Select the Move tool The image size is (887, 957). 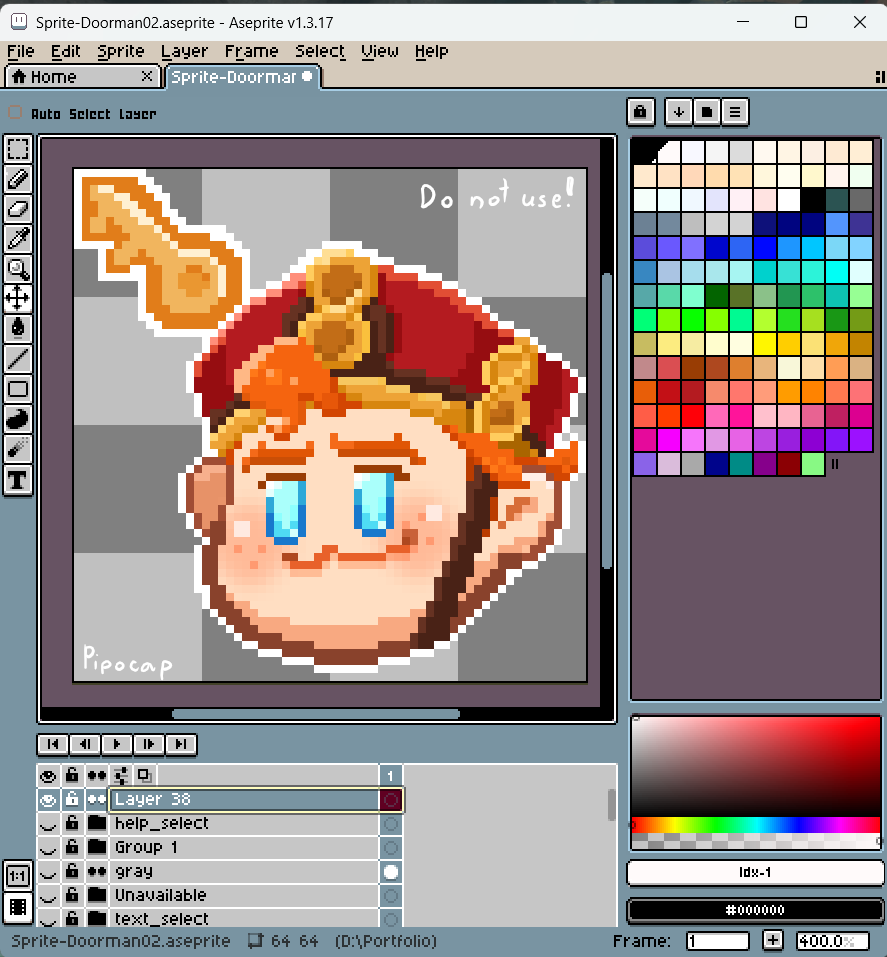[18, 298]
